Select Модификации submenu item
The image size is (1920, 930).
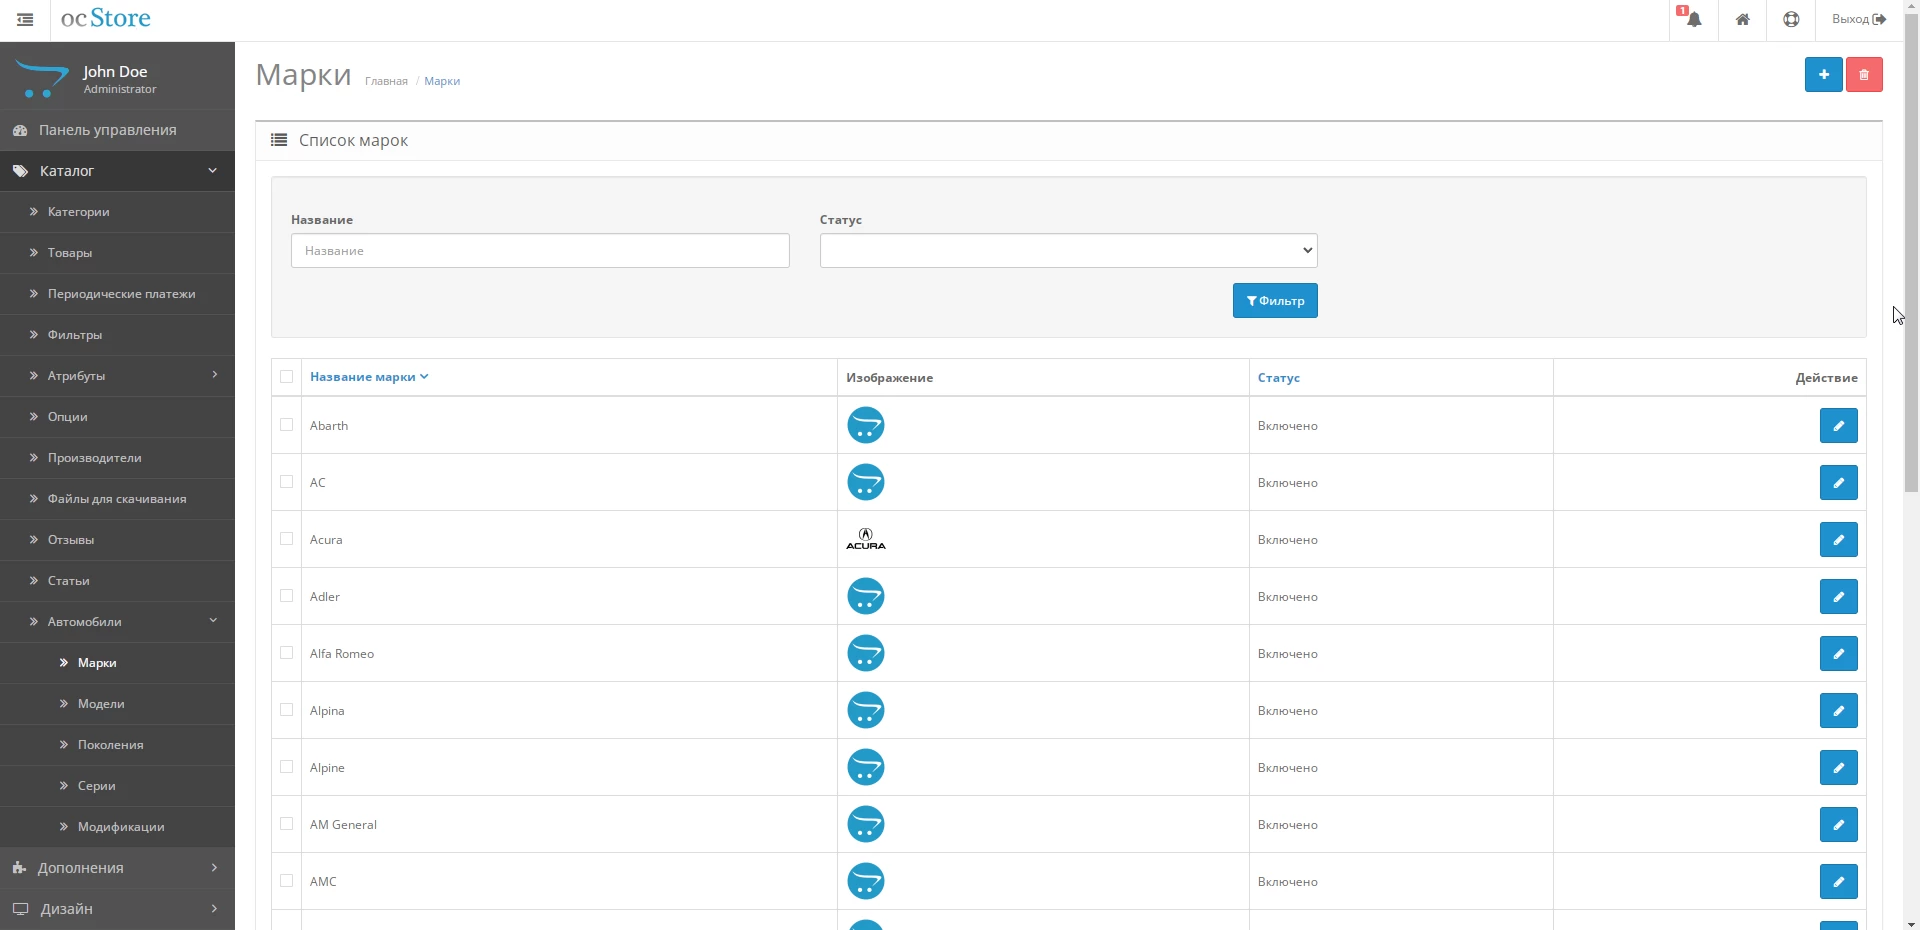pos(117,827)
